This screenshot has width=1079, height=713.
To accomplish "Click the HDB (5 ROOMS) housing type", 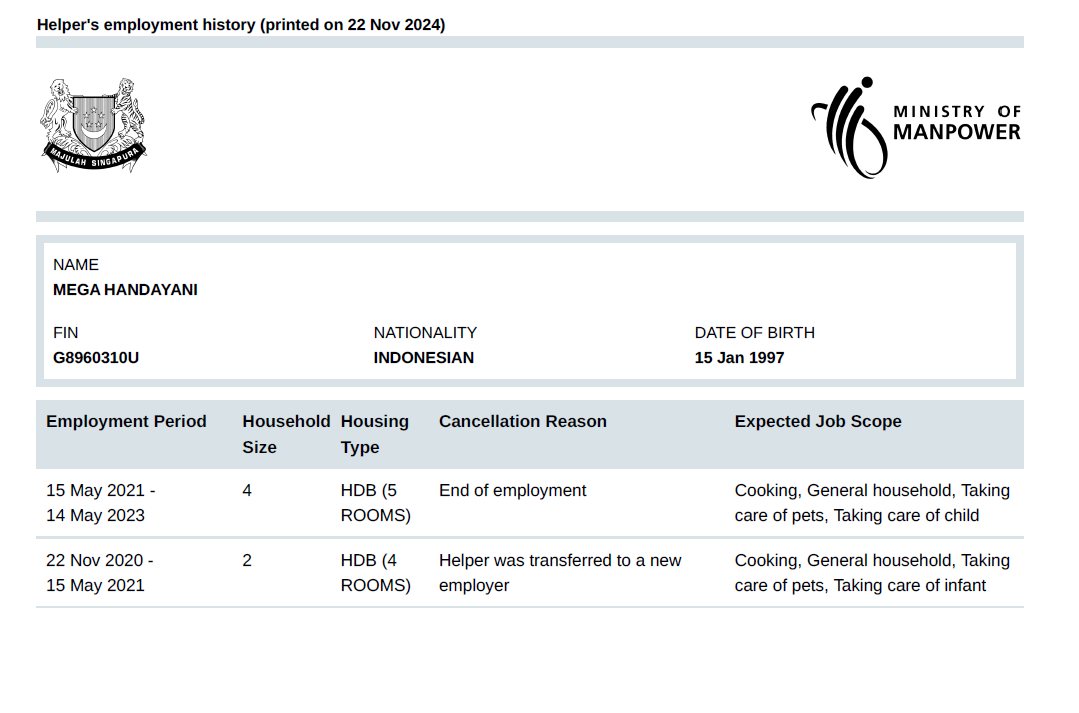I will point(375,503).
